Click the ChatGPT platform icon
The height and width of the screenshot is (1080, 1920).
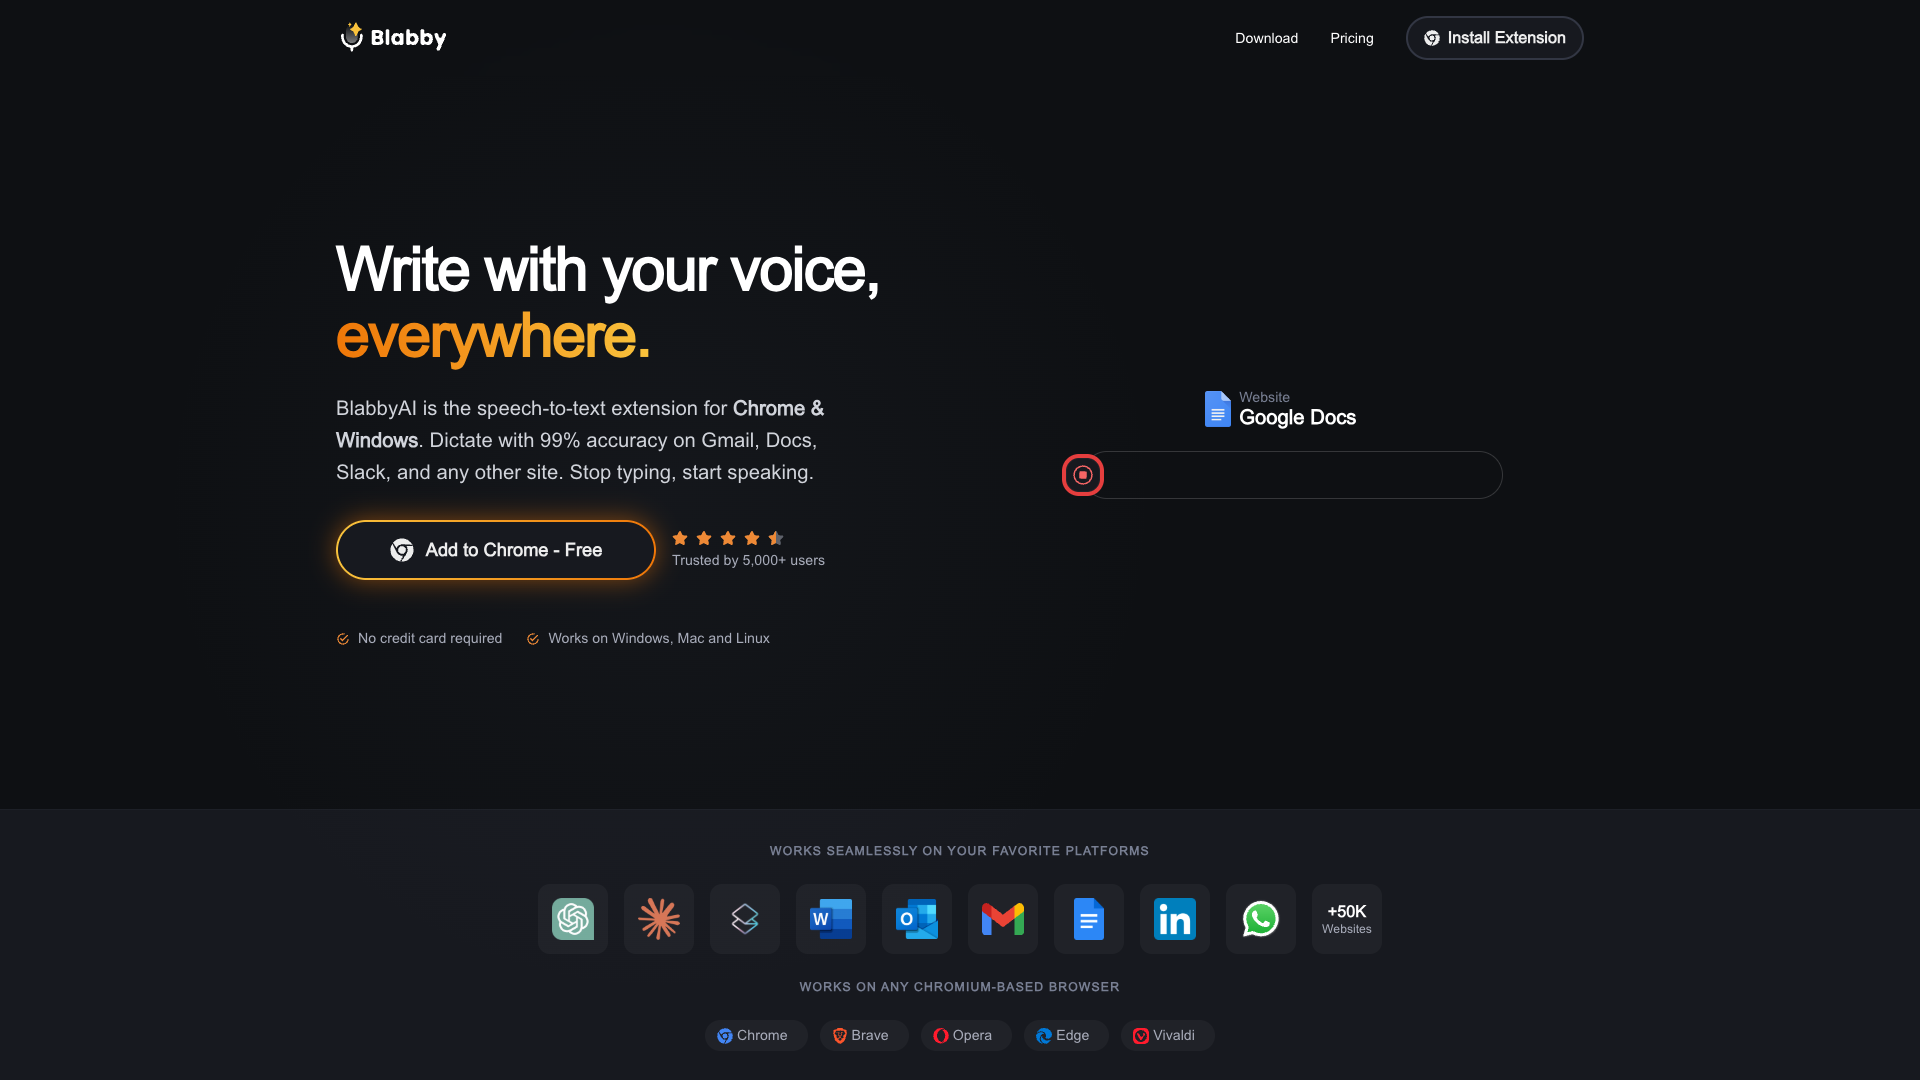pyautogui.click(x=573, y=919)
